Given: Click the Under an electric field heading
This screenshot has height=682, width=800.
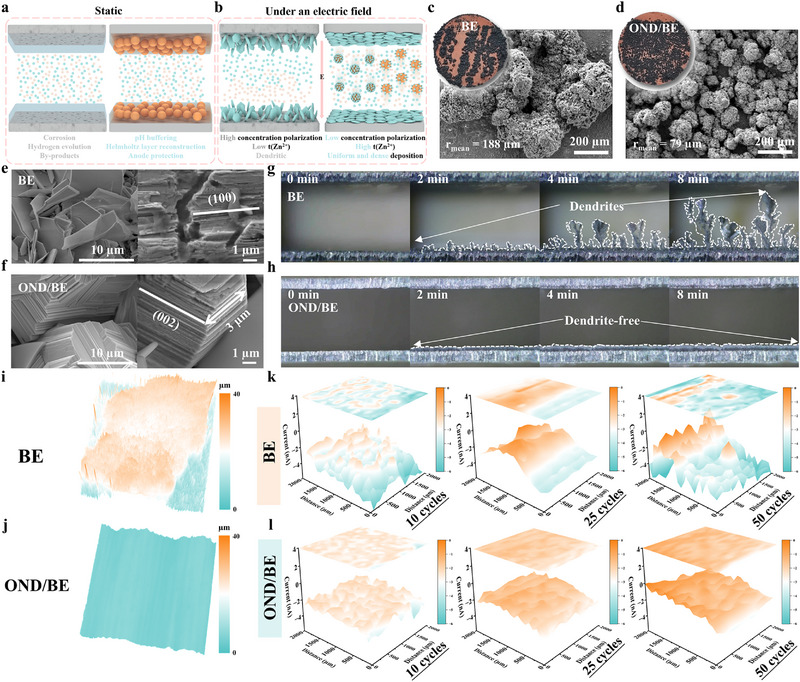Looking at the screenshot, I should click(x=318, y=11).
